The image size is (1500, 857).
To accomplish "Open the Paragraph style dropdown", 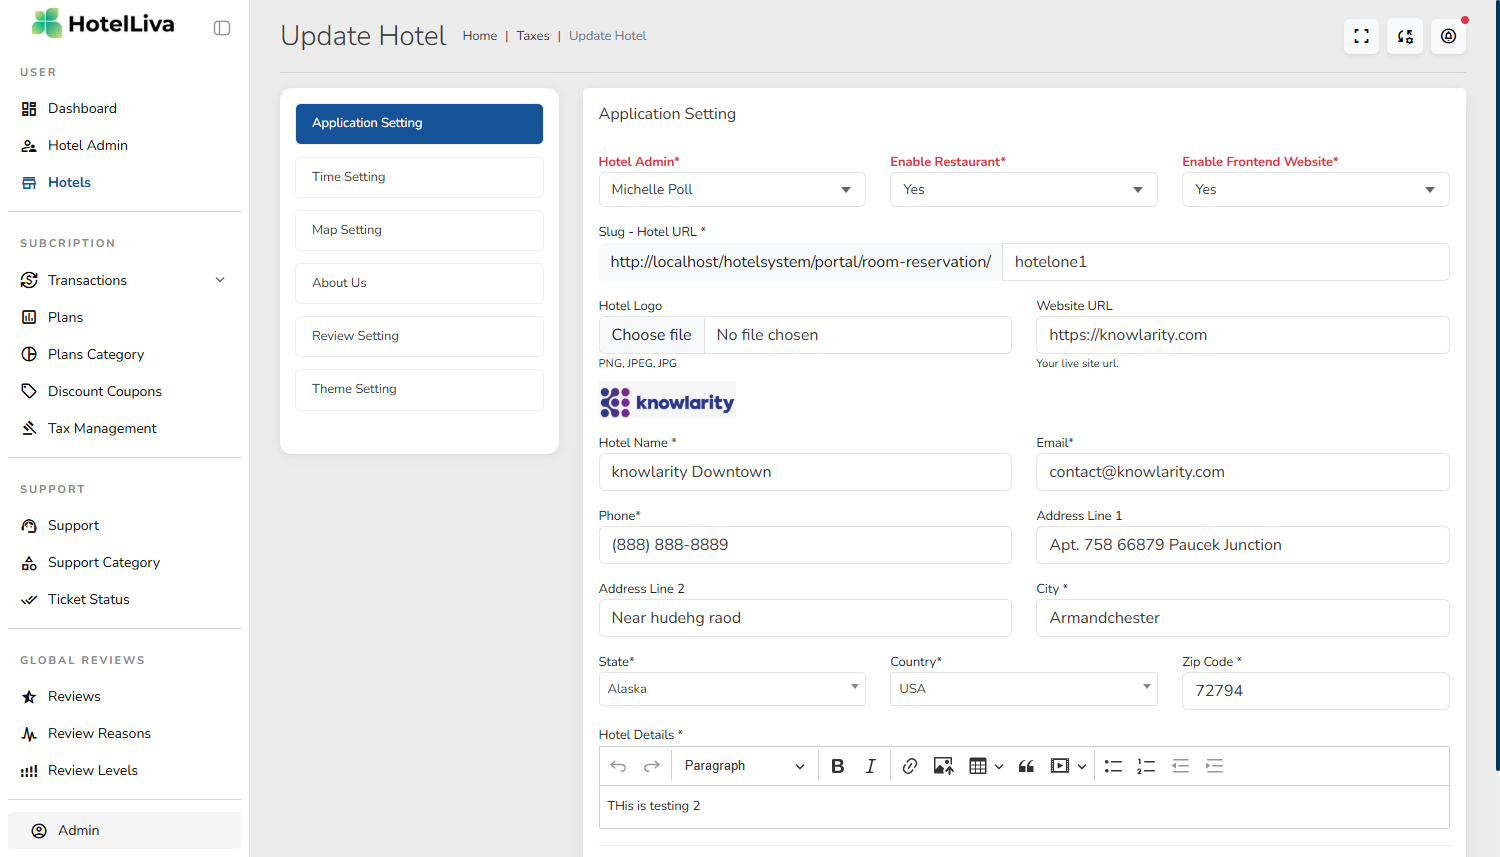I will pos(744,766).
